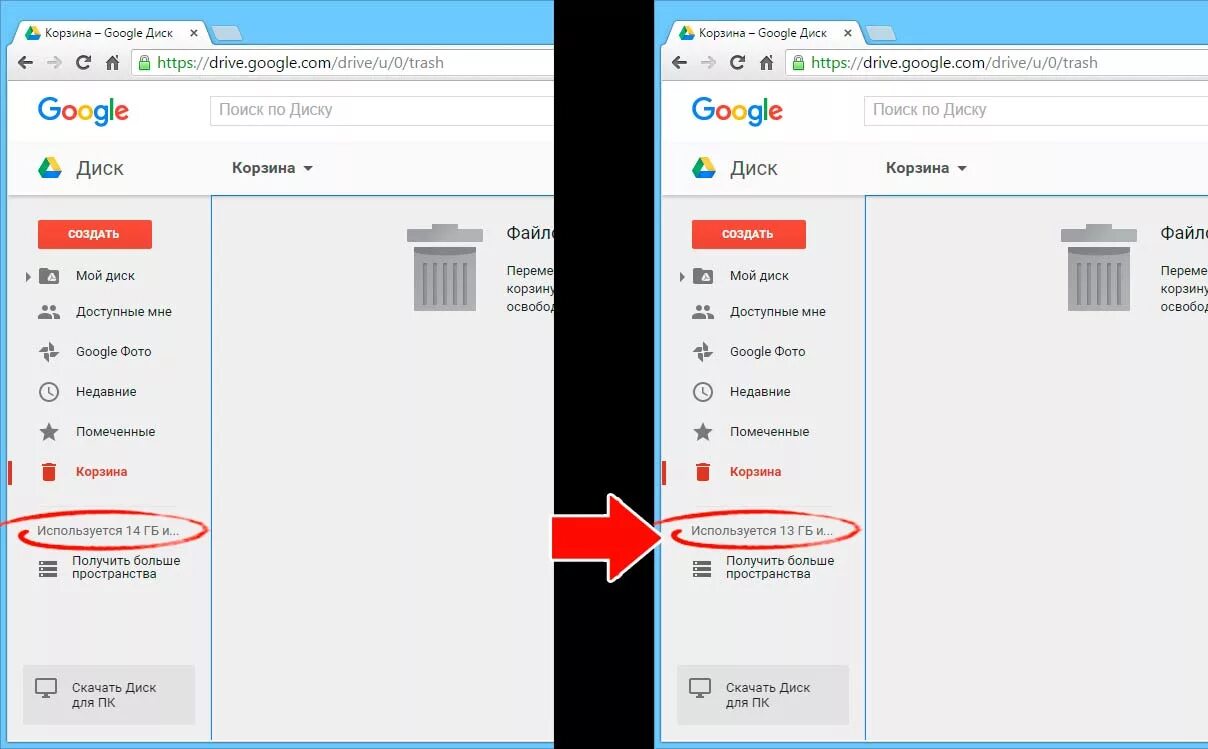The height and width of the screenshot is (749, 1208).
Task: Click Drive triangle logo in left window
Action: click(x=50, y=168)
